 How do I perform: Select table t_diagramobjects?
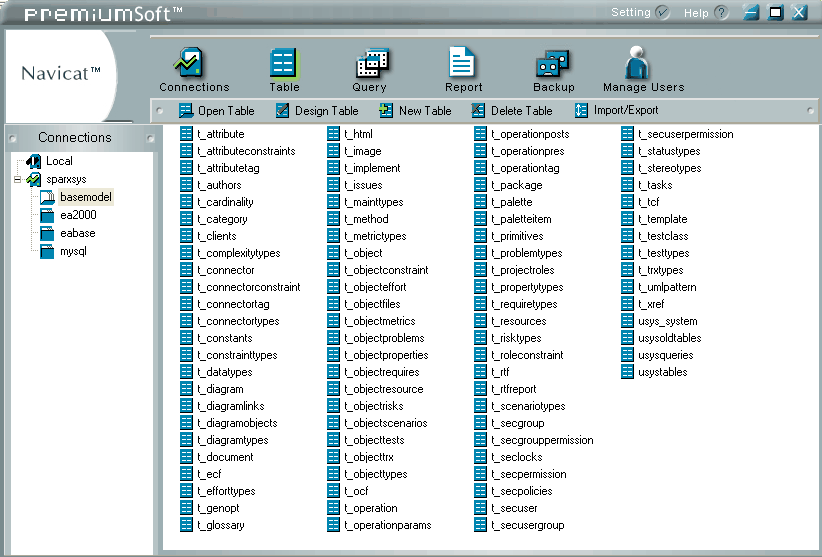[x=237, y=423]
